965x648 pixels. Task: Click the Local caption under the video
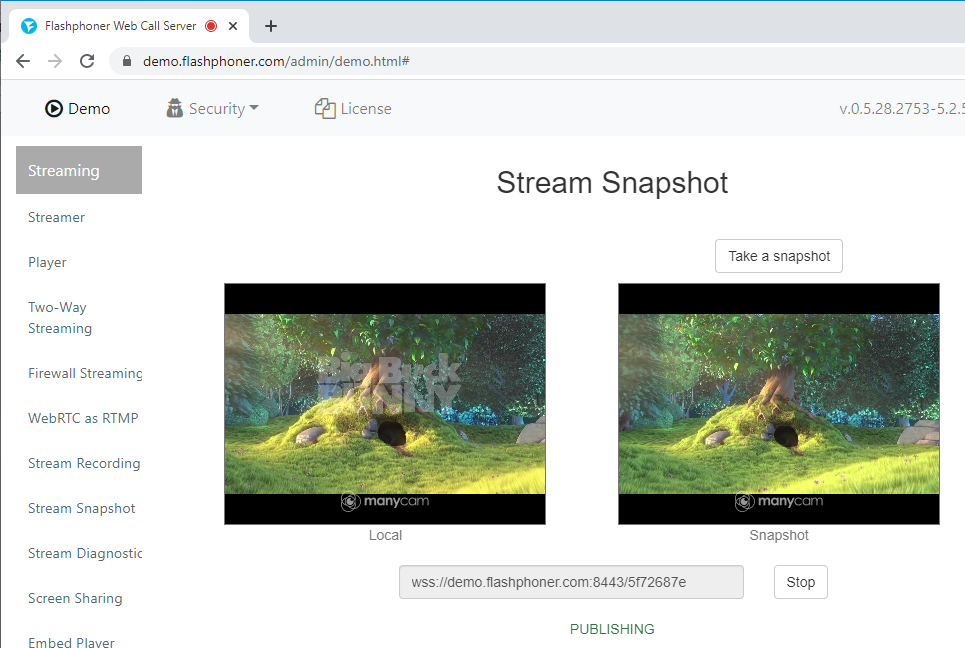[385, 535]
